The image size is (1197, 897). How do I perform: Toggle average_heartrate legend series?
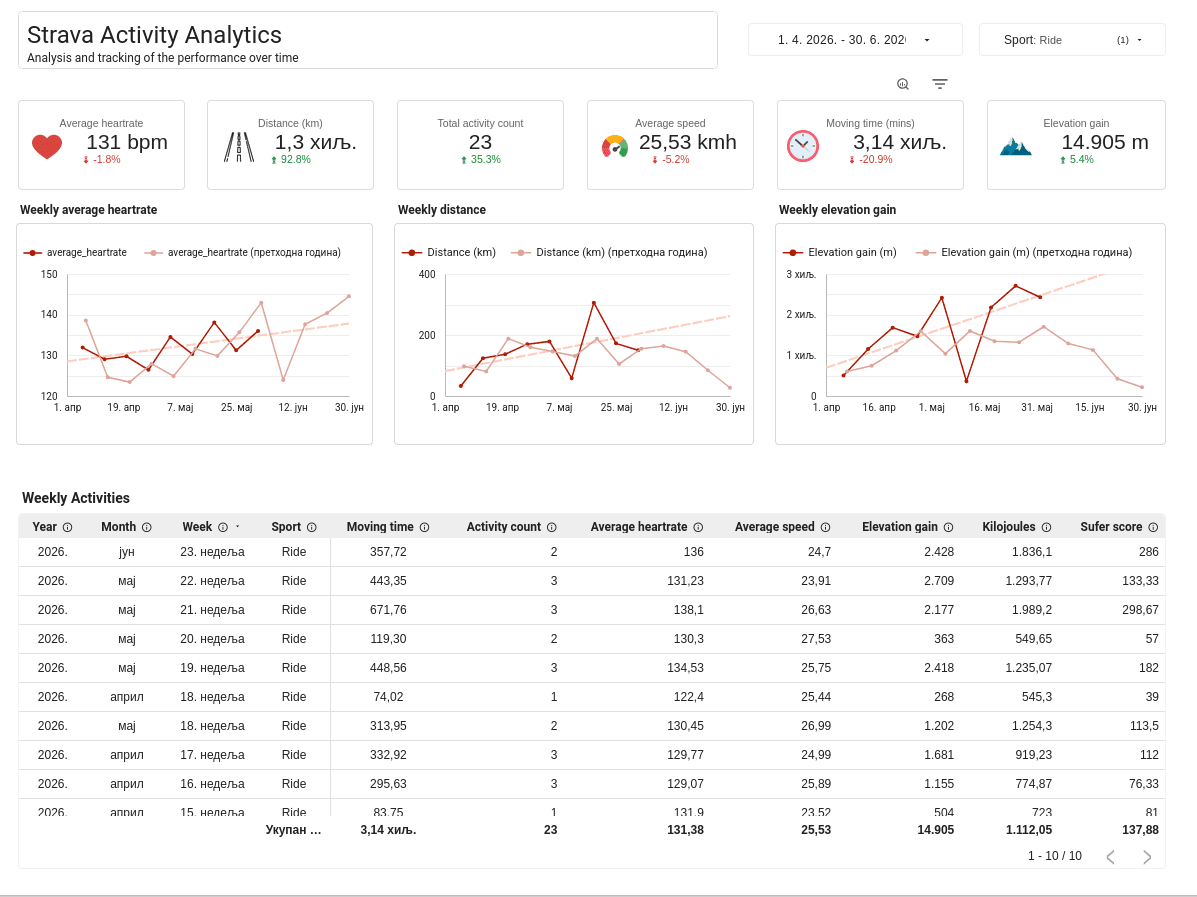pos(75,253)
